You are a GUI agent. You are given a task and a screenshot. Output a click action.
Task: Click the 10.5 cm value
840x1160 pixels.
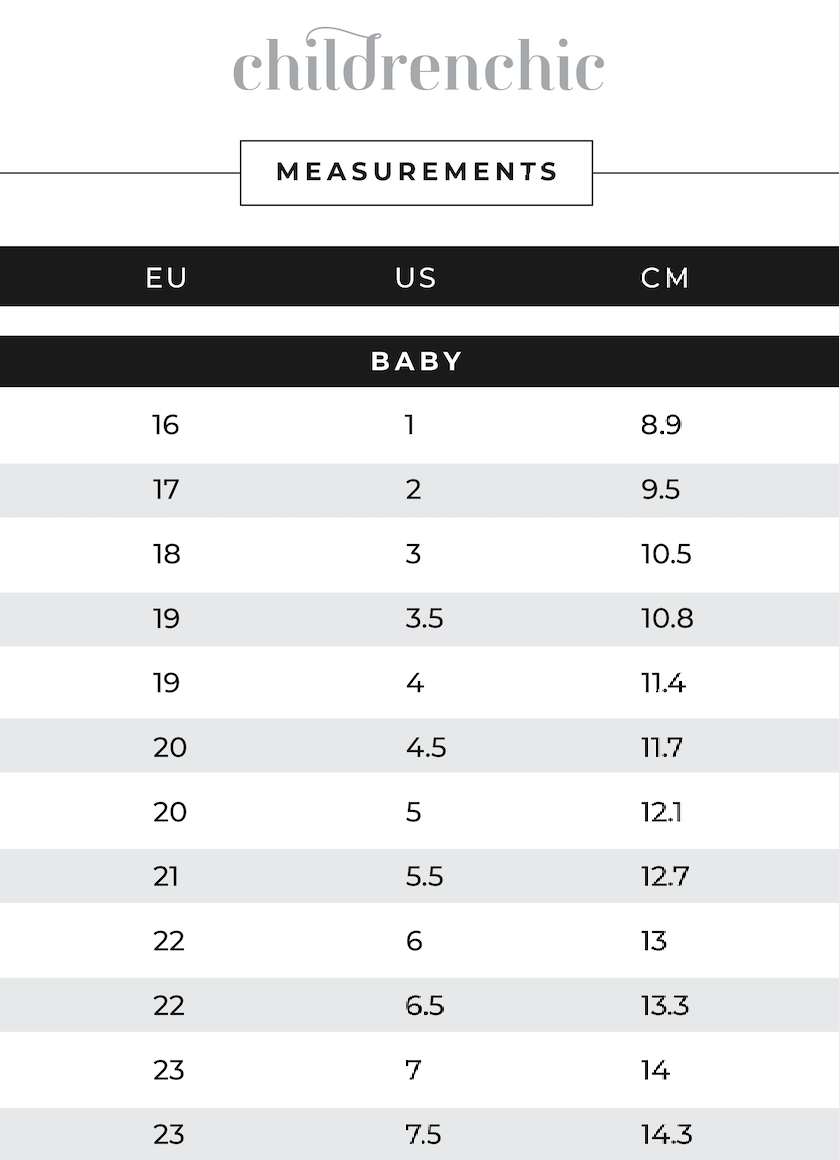point(666,554)
